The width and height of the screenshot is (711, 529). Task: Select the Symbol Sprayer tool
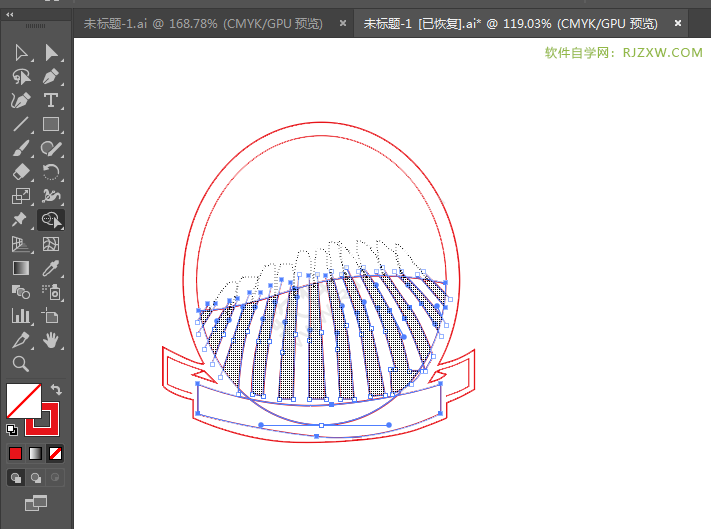[x=51, y=292]
